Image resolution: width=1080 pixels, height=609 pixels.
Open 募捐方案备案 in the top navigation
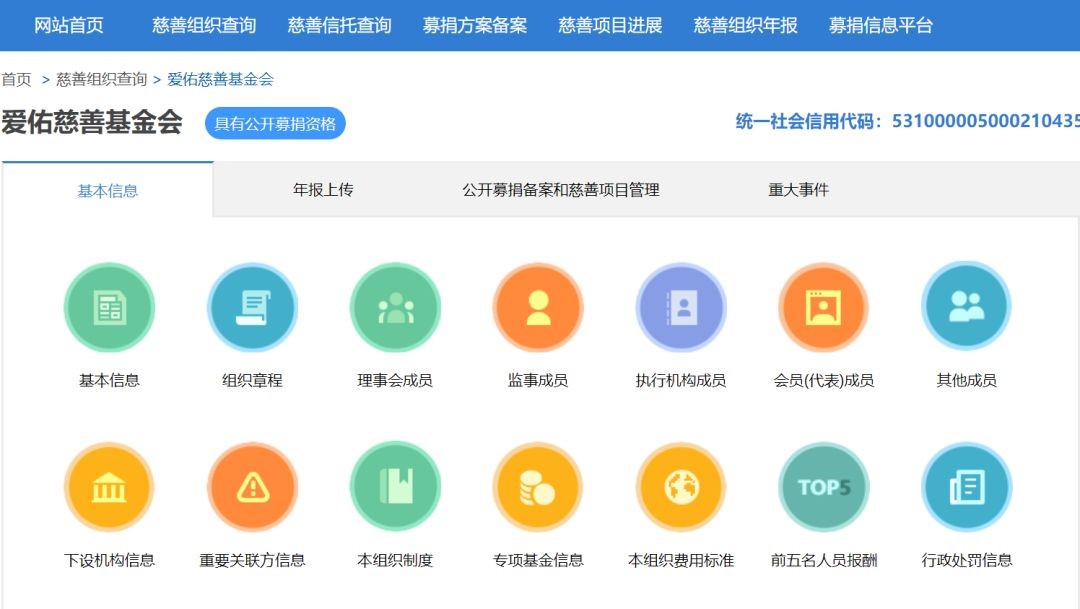coord(475,25)
